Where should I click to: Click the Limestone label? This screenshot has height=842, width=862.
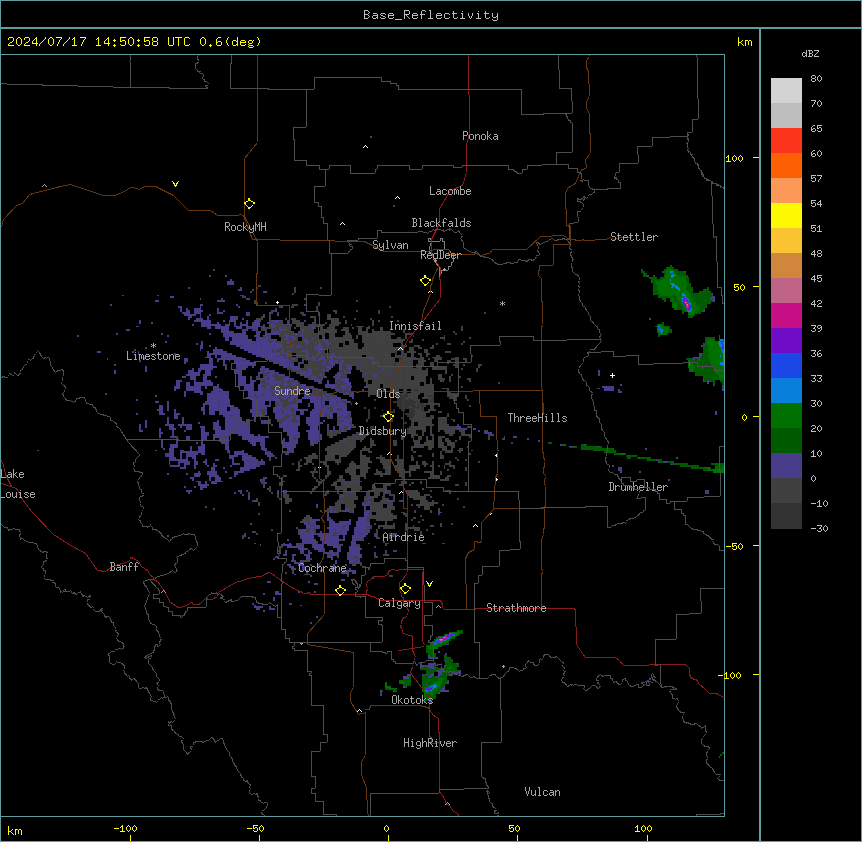pos(153,356)
